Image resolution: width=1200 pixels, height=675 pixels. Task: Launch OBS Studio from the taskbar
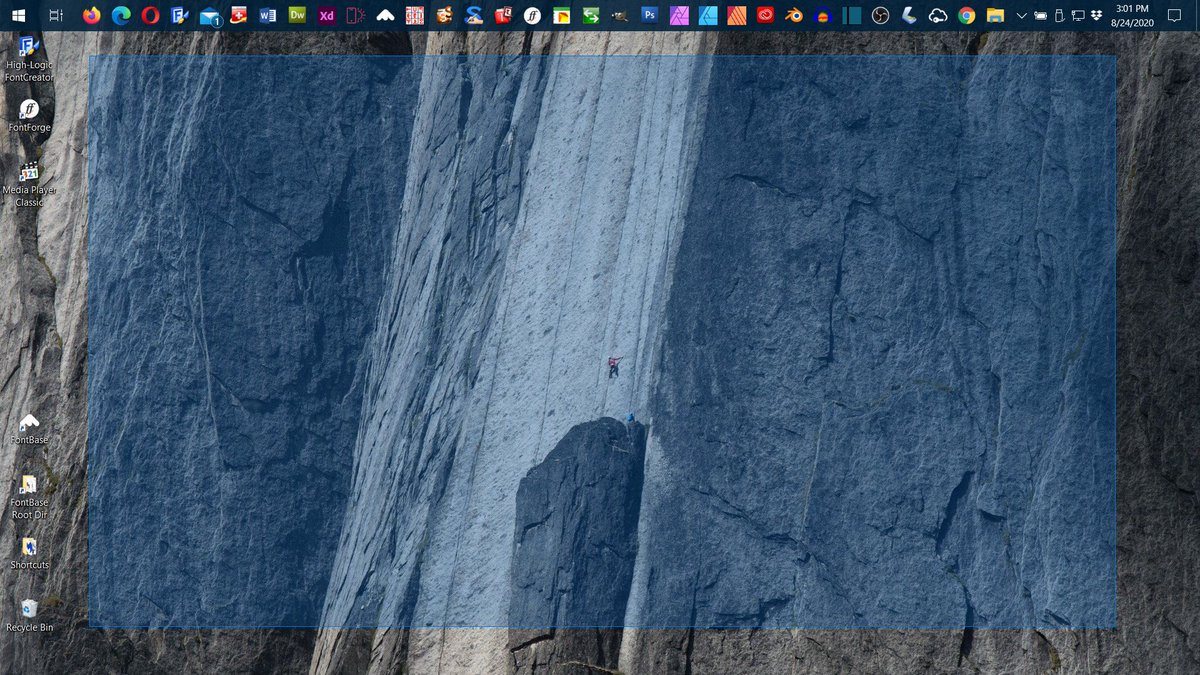coord(880,15)
